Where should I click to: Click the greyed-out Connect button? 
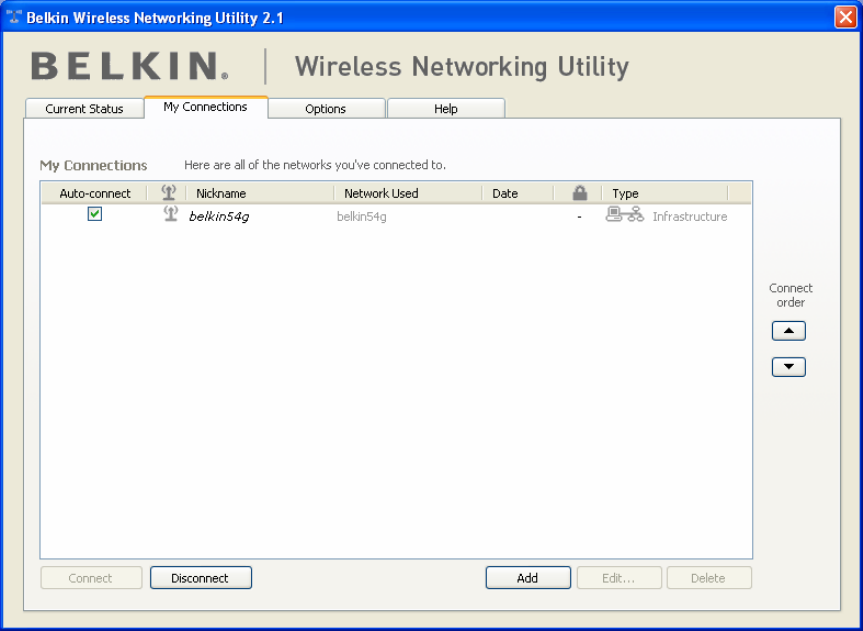[91, 578]
